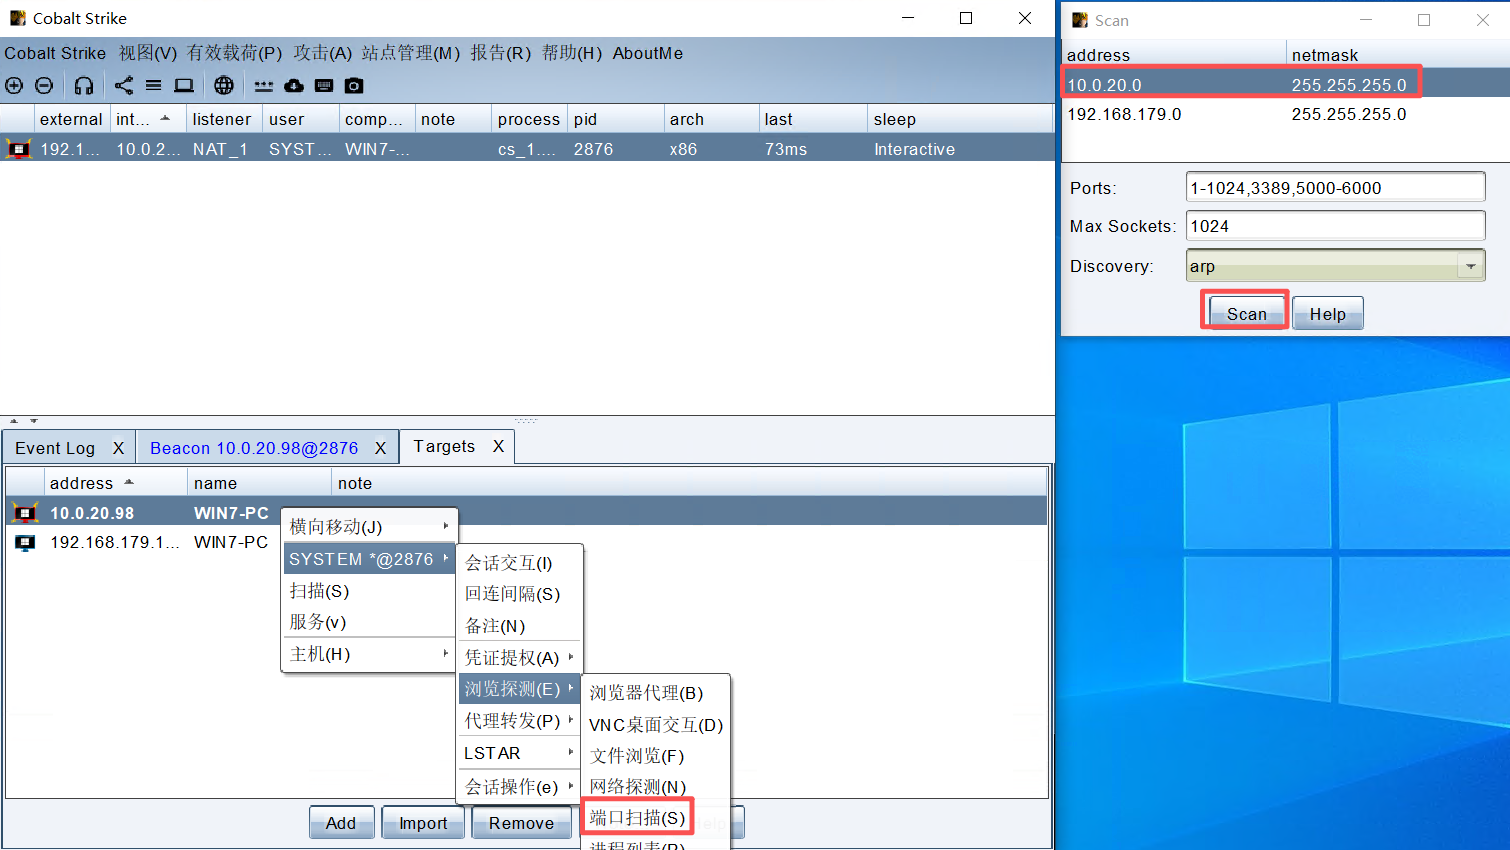This screenshot has width=1510, height=850.
Task: Select 会话交互(I) menu entry
Action: tap(519, 563)
